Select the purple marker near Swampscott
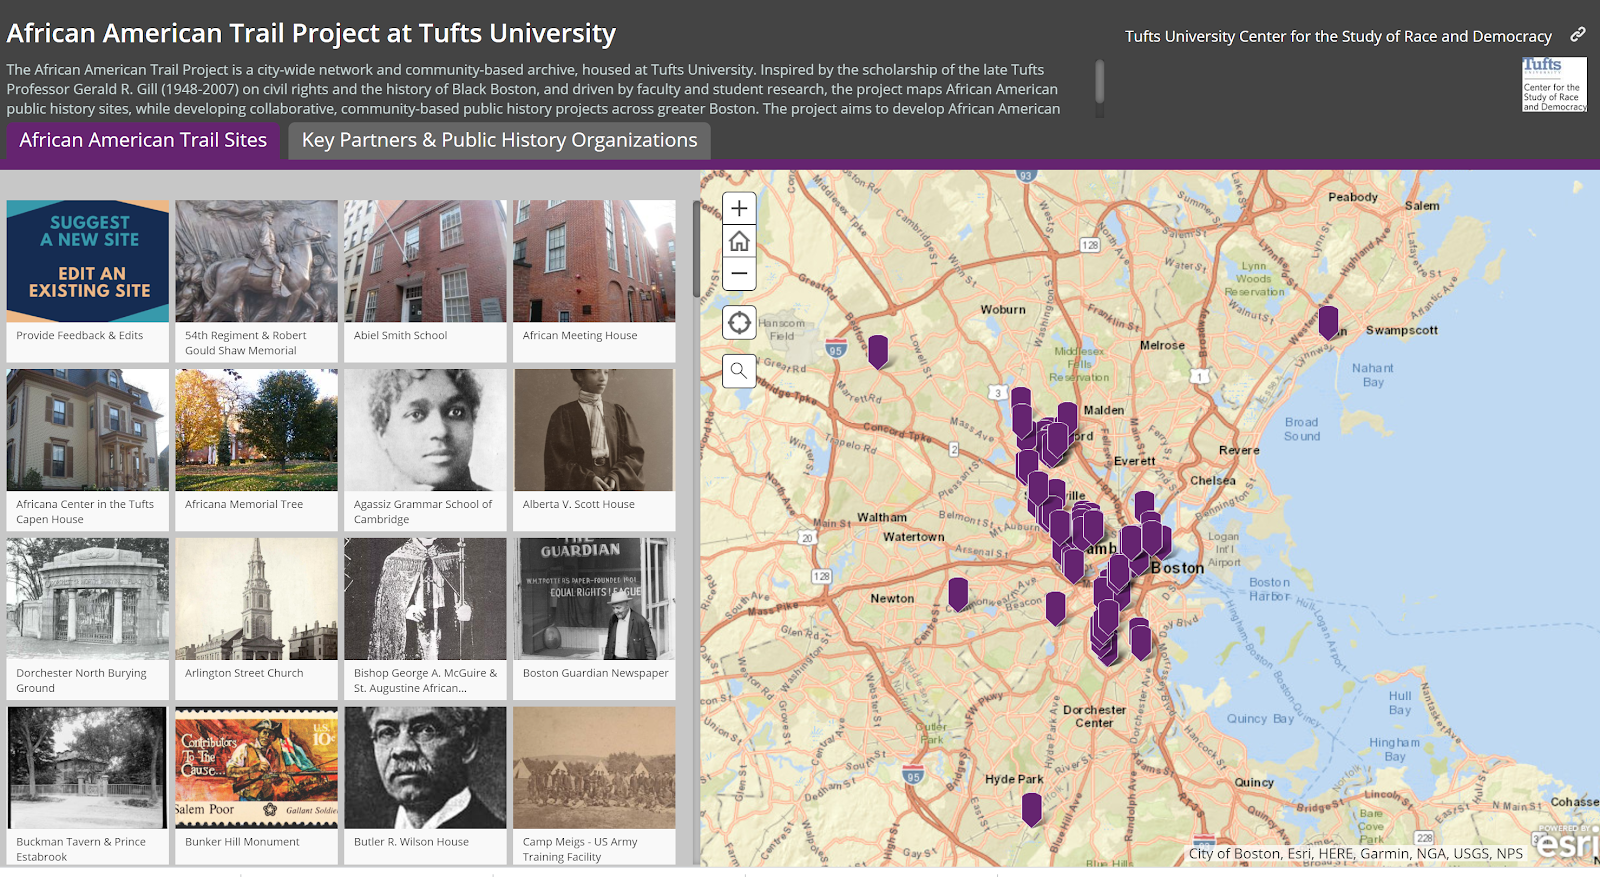Screen dimensions: 1600x877 (1328, 323)
